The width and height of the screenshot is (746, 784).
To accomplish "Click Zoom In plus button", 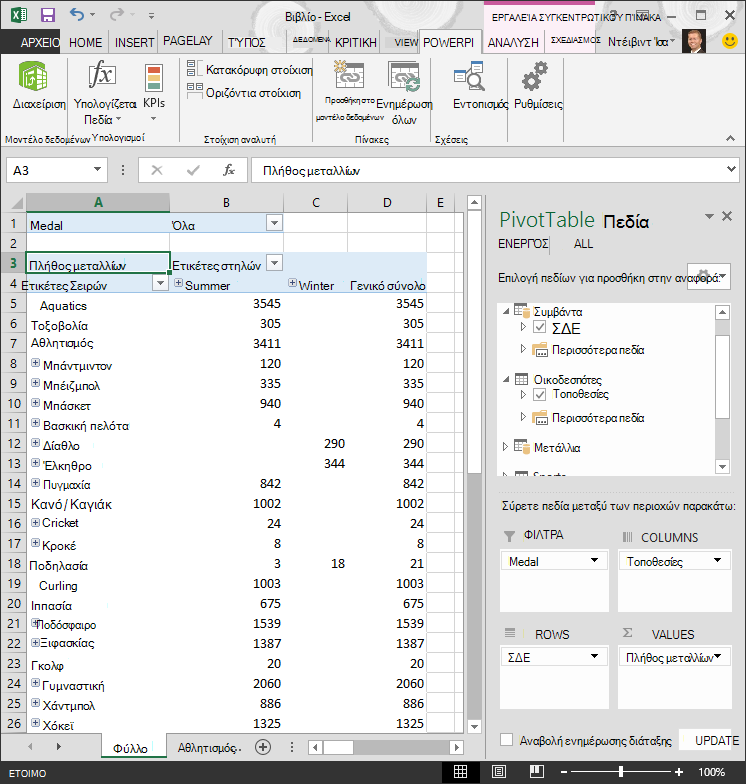I will [679, 772].
